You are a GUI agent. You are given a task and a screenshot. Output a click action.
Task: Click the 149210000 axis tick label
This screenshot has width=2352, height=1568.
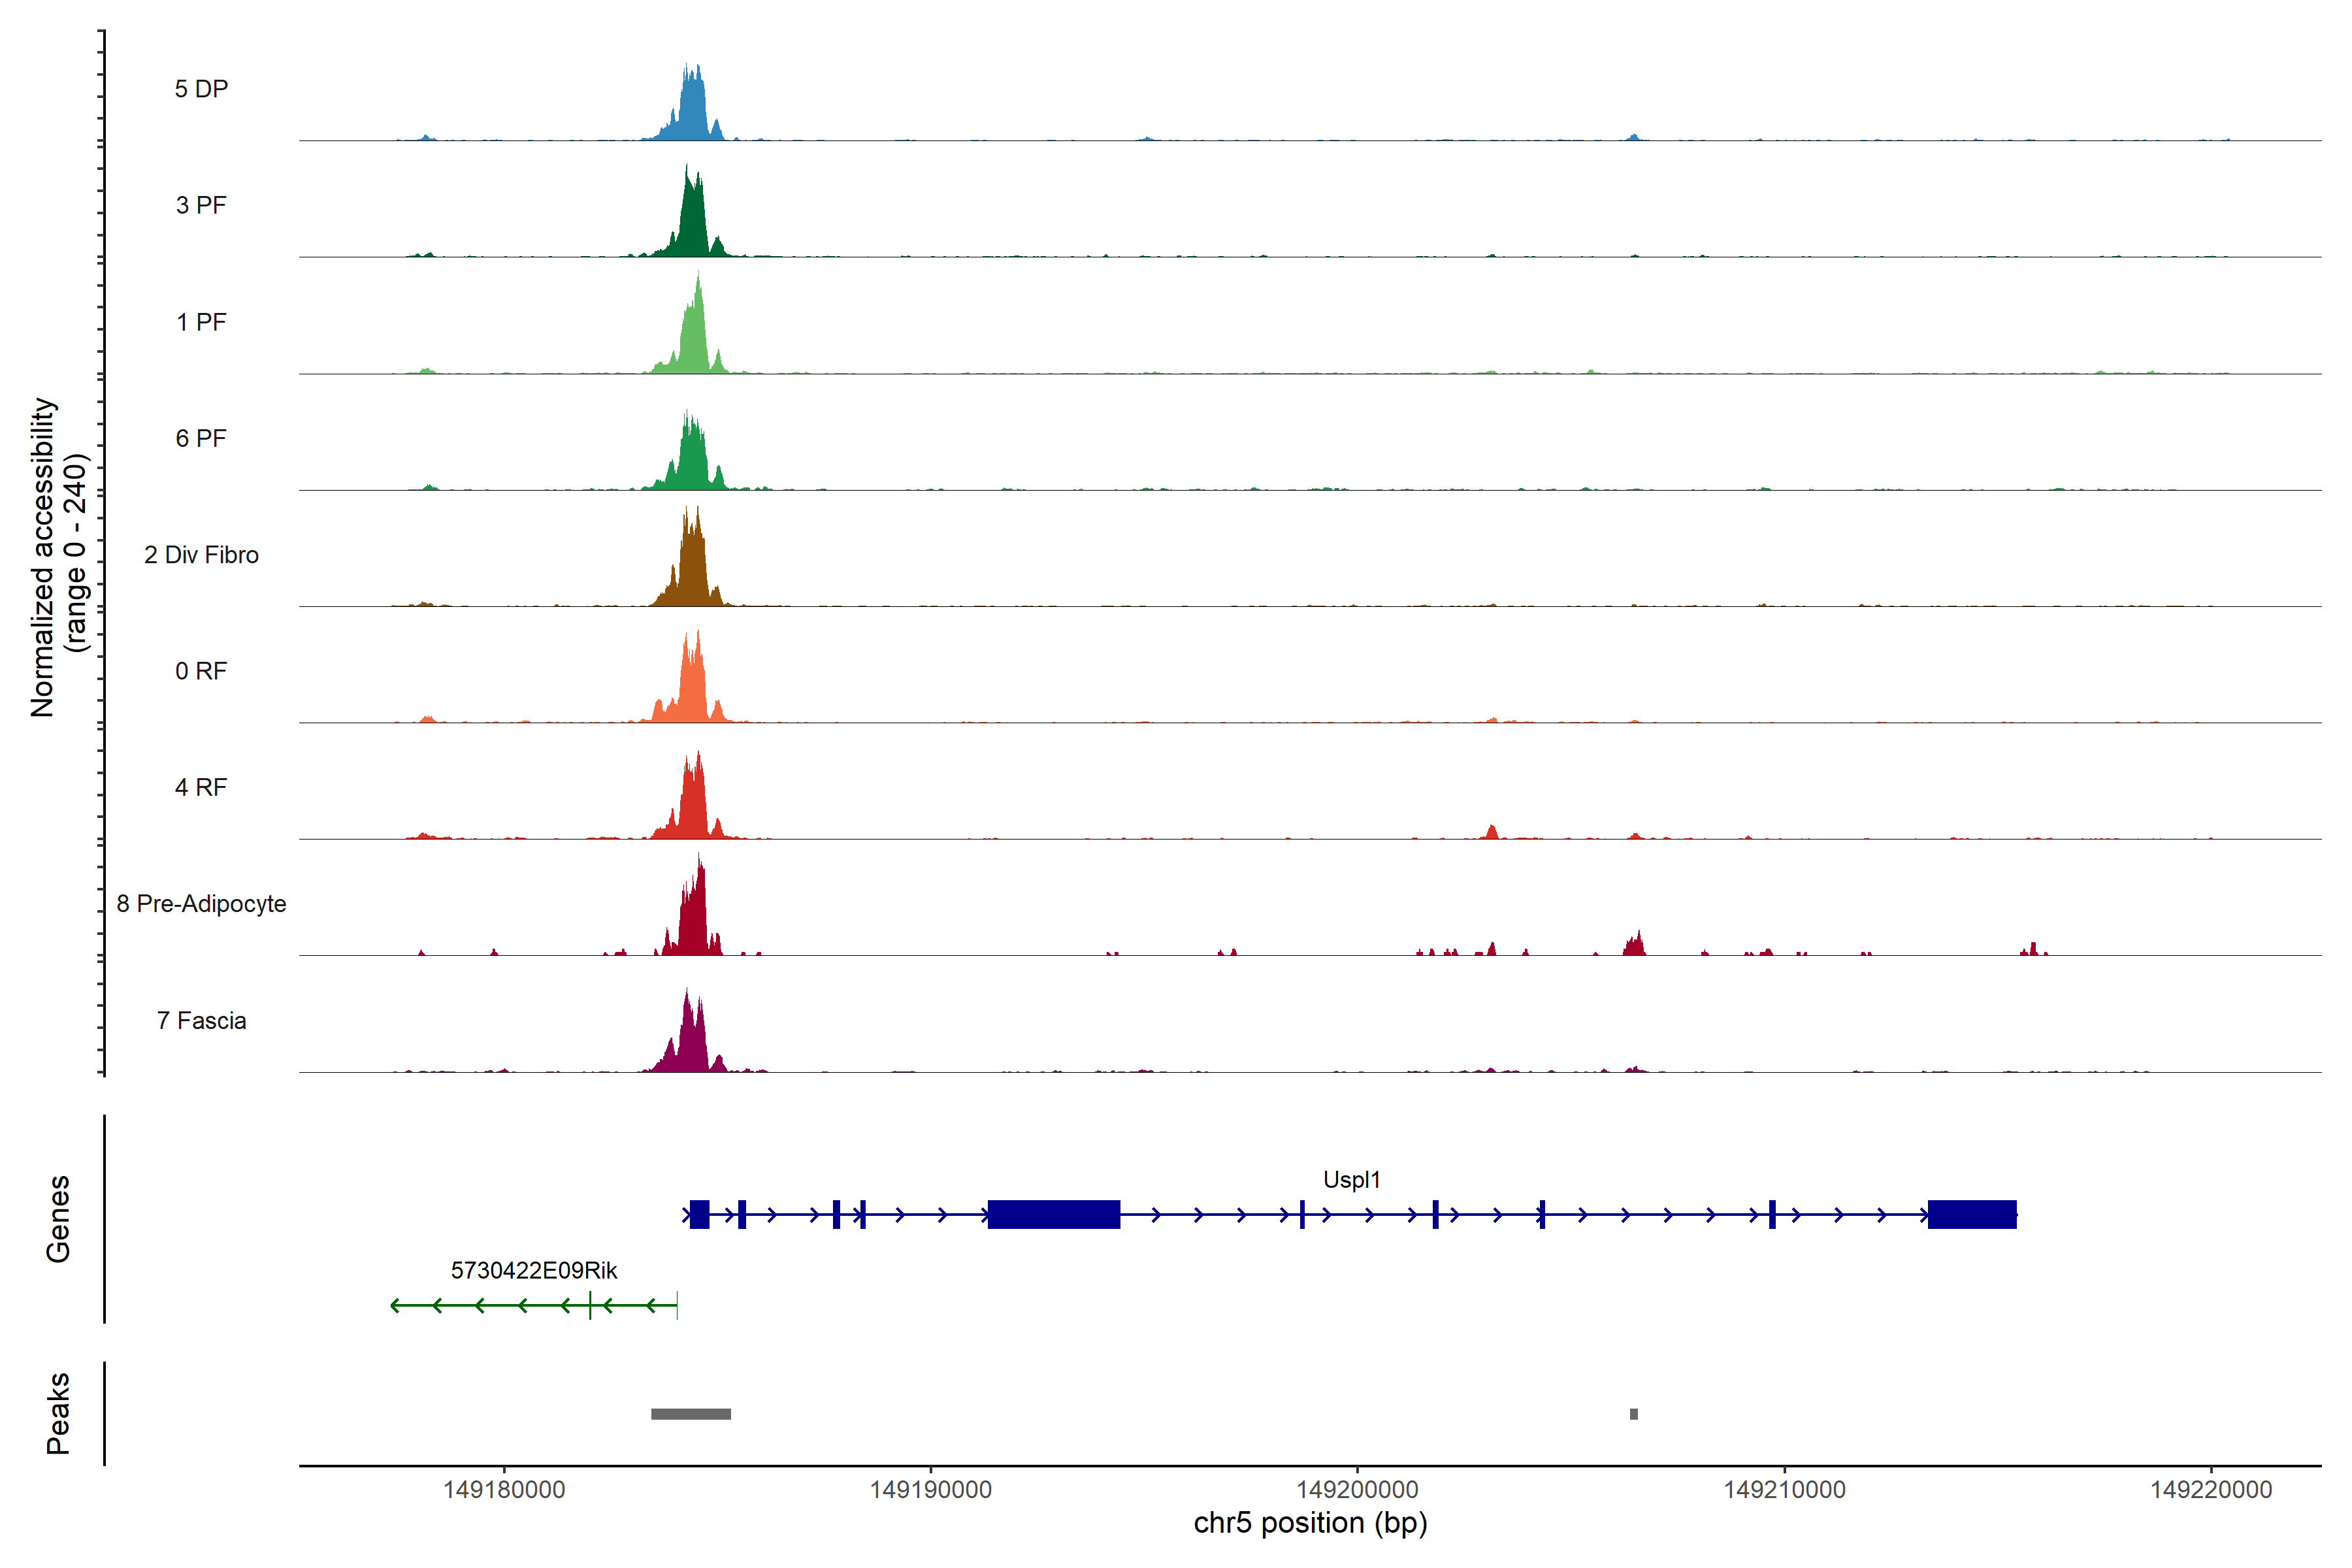click(1784, 1490)
